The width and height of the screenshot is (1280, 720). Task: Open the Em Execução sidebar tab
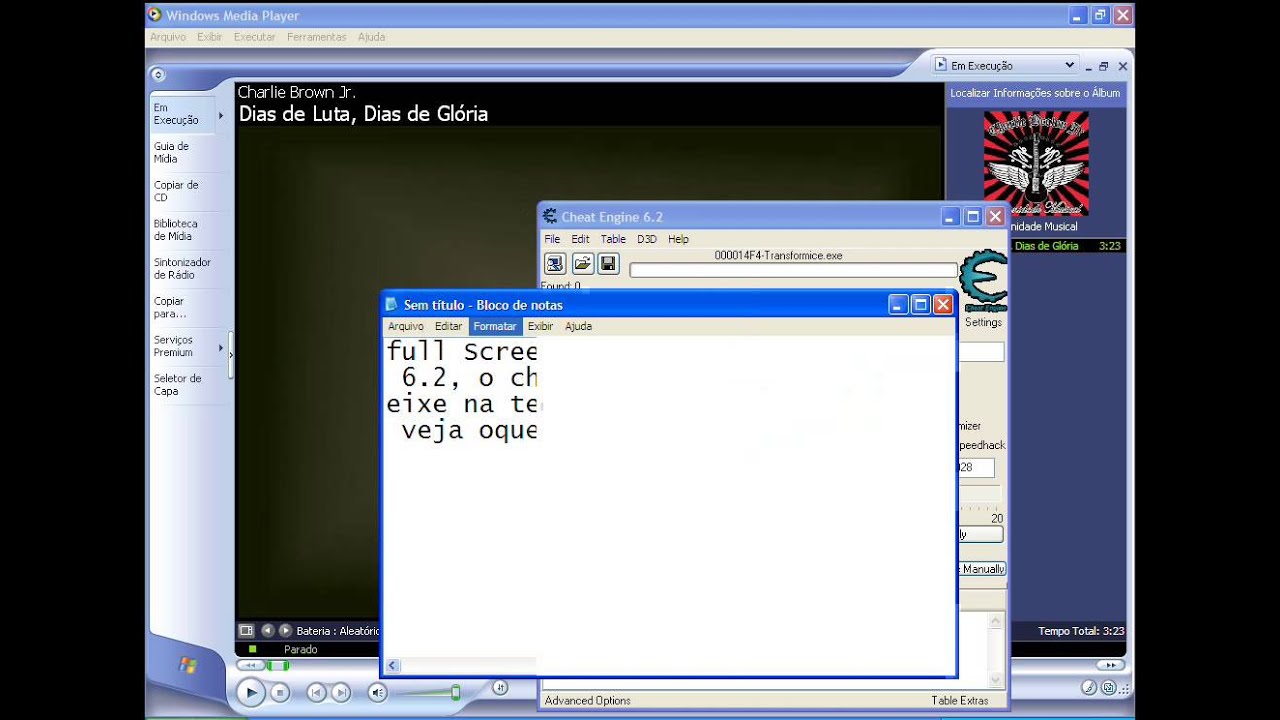click(183, 114)
